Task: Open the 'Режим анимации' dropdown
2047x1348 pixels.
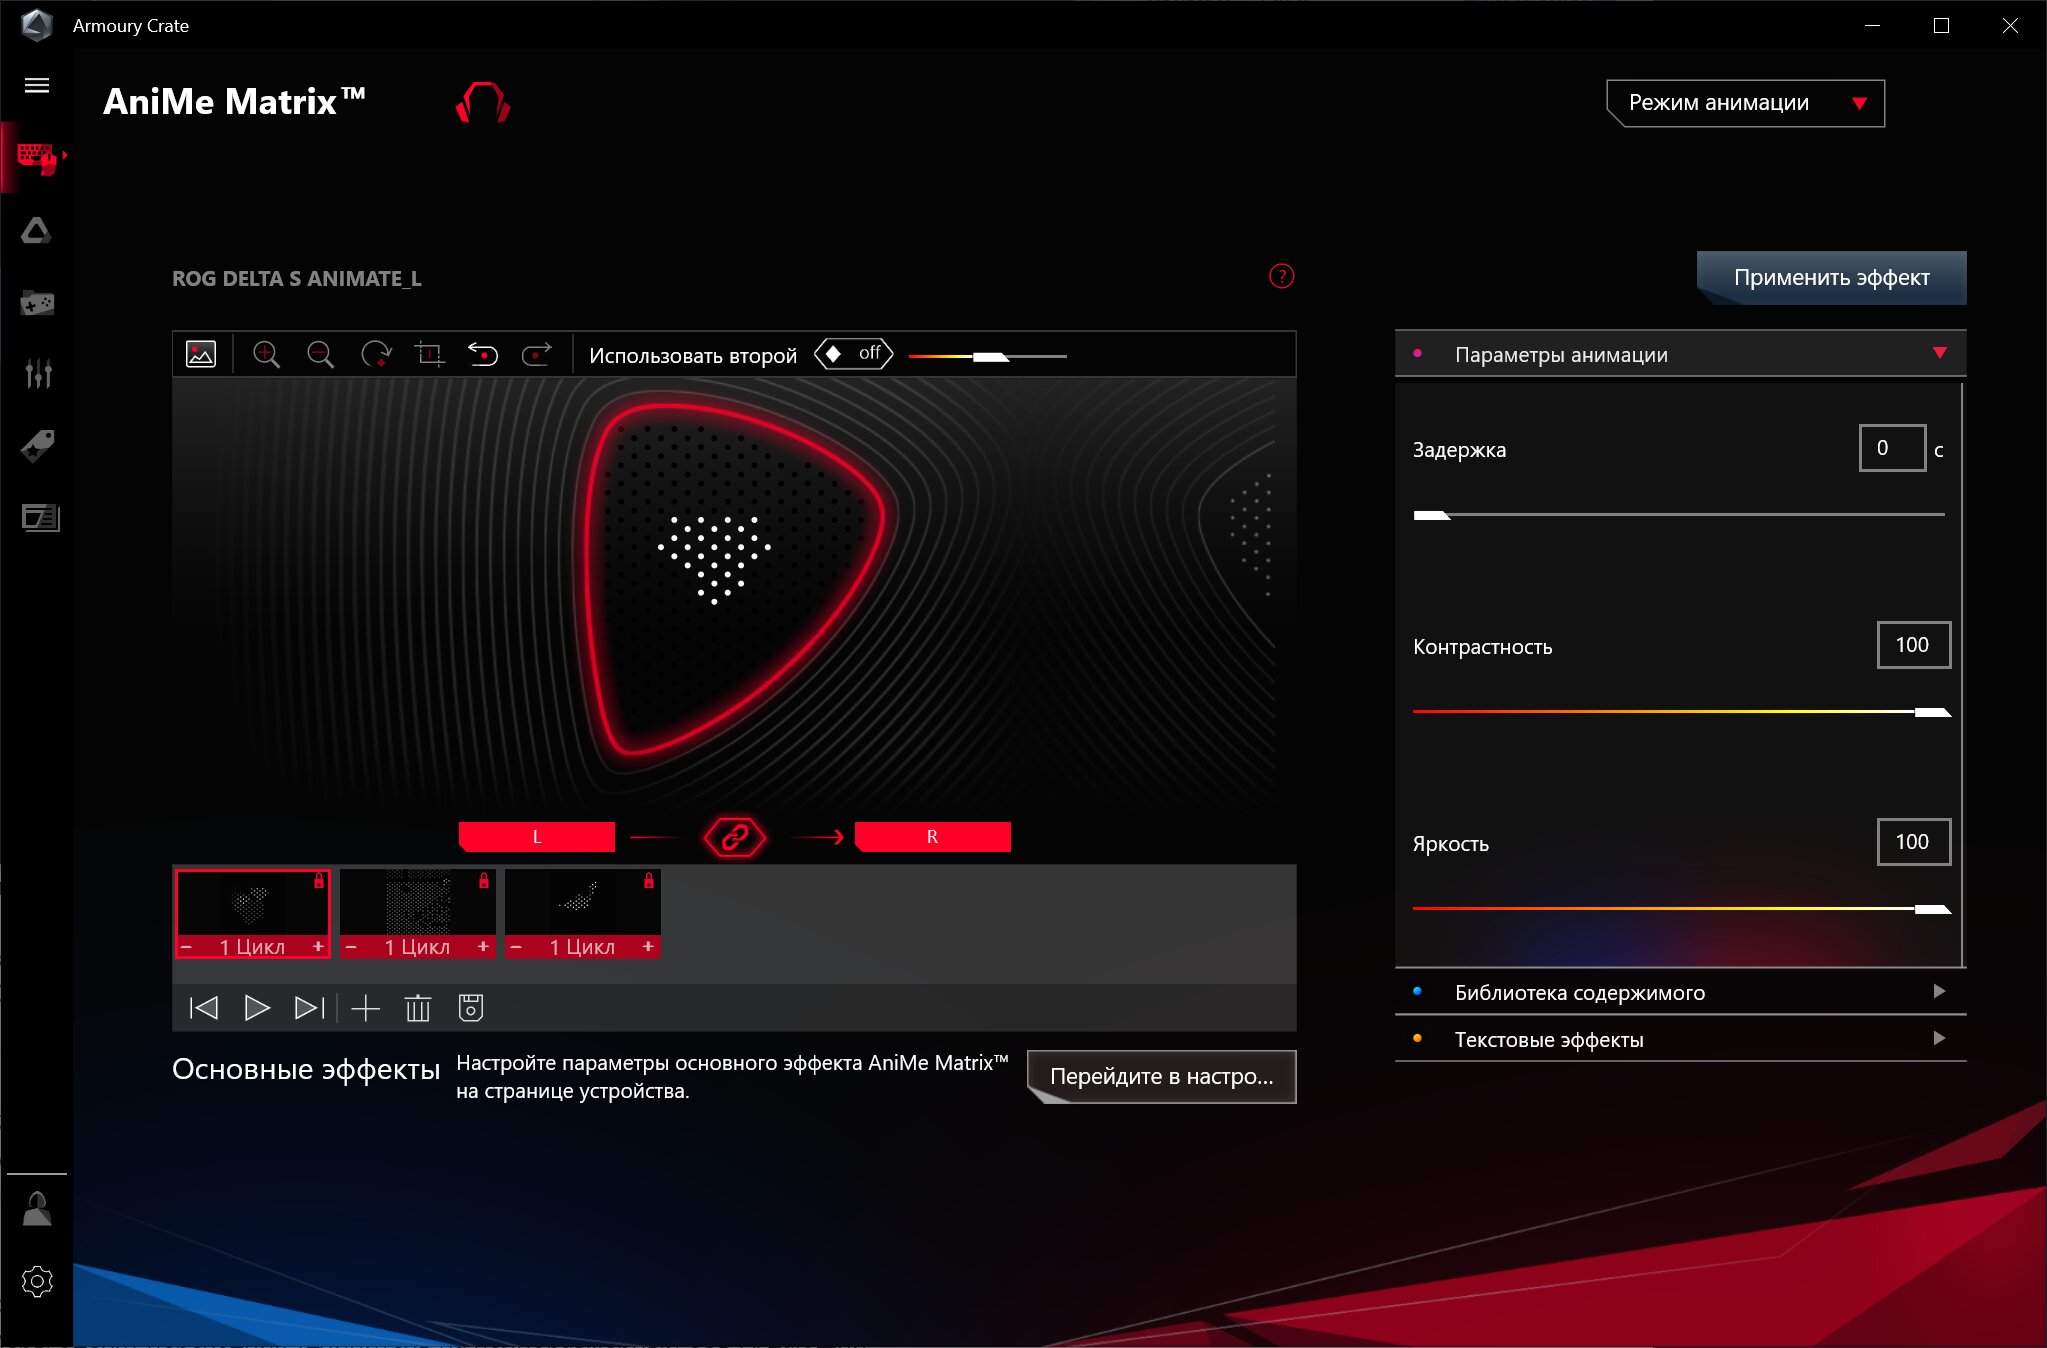Action: tap(1745, 103)
